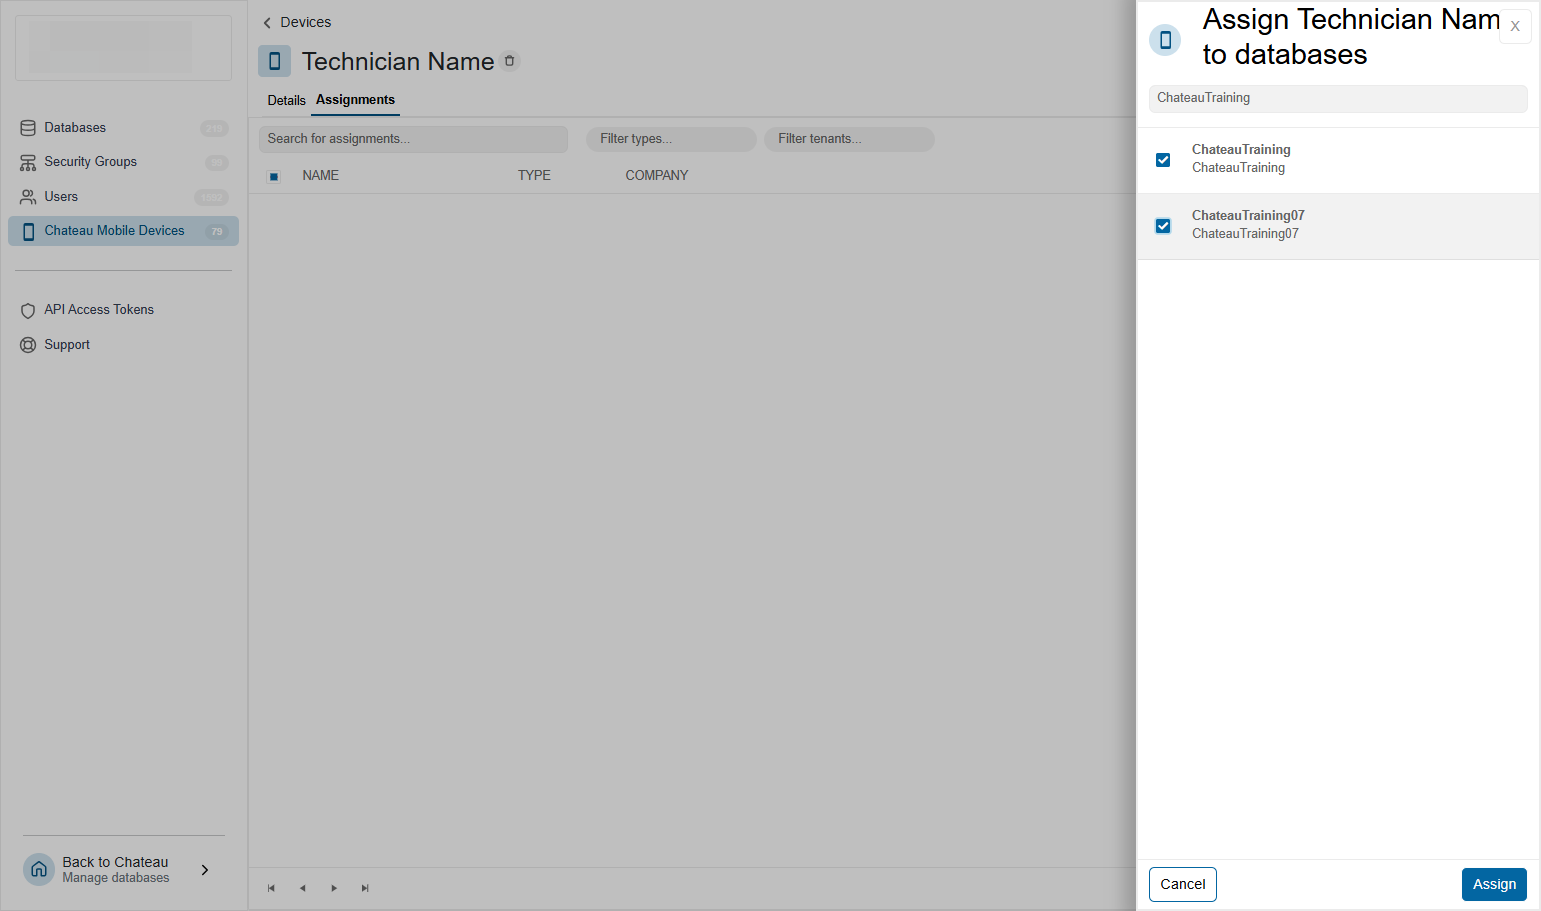Click the device icon in Assign panel header

(1165, 40)
